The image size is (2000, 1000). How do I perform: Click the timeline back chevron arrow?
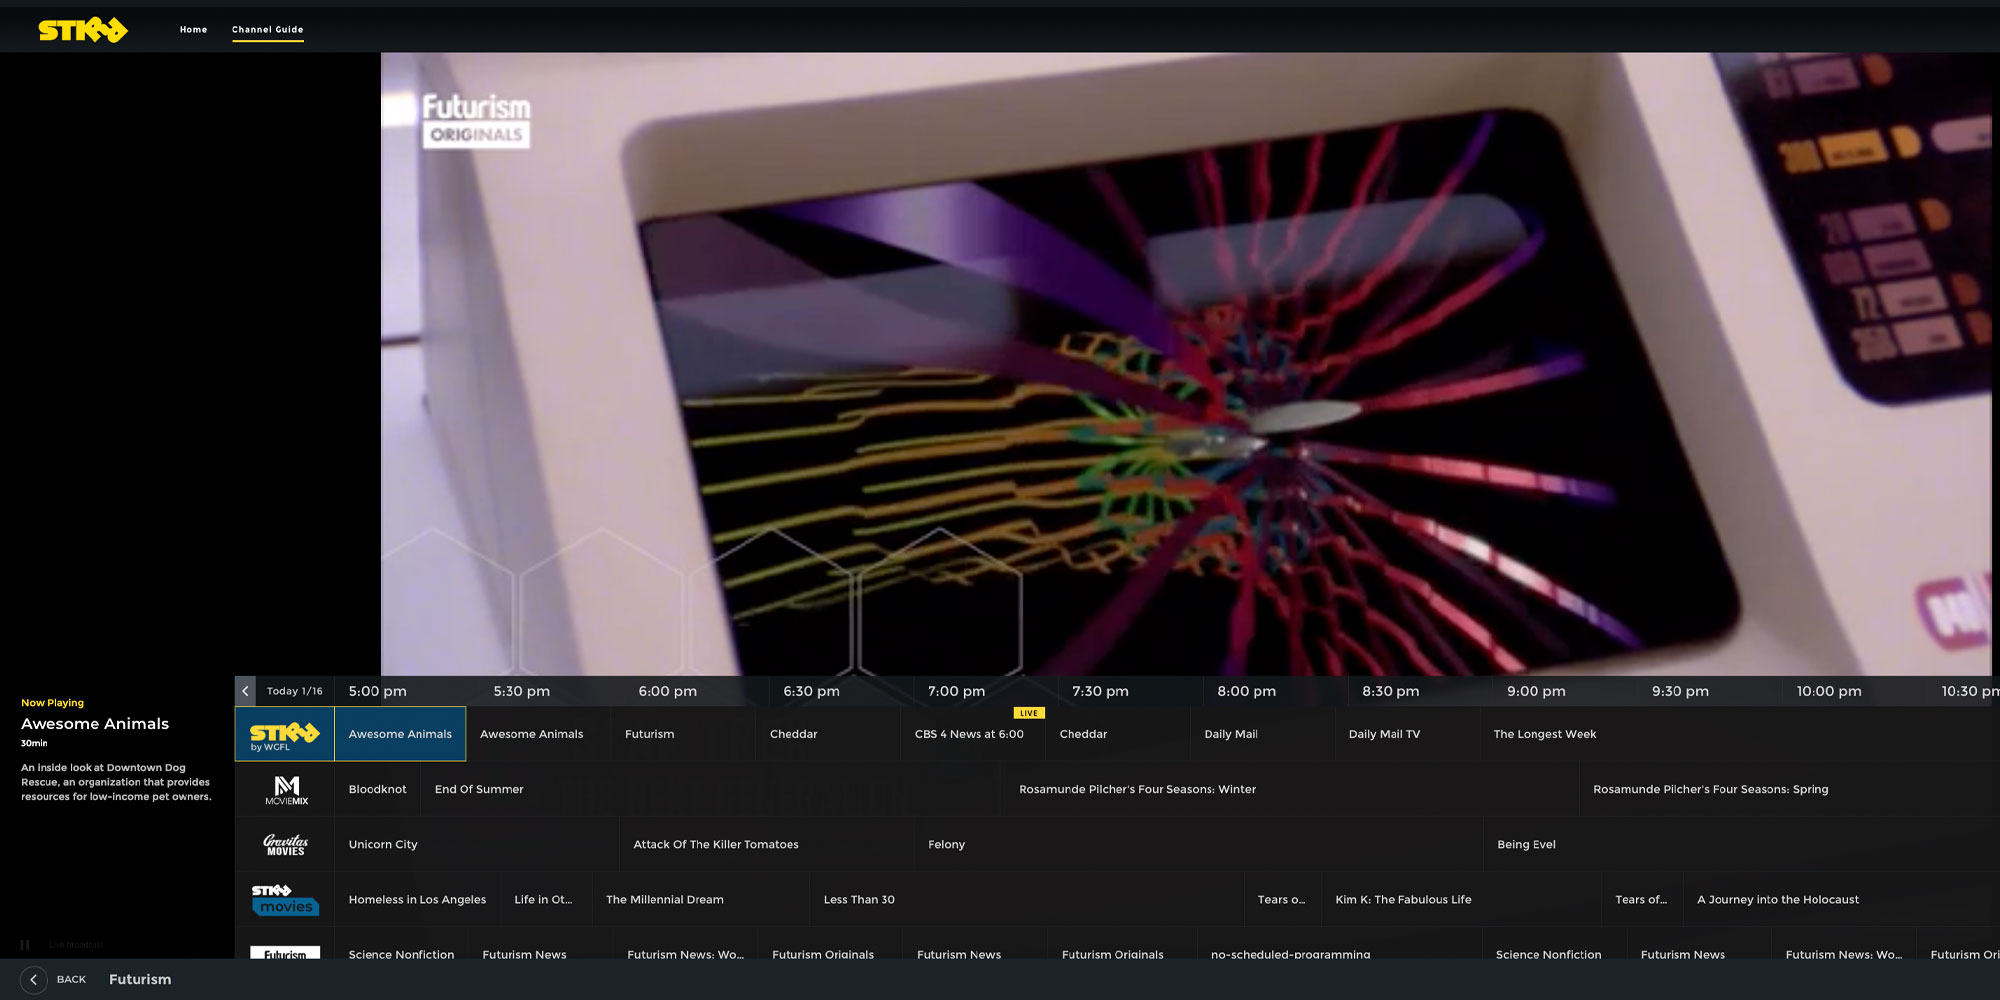(245, 691)
